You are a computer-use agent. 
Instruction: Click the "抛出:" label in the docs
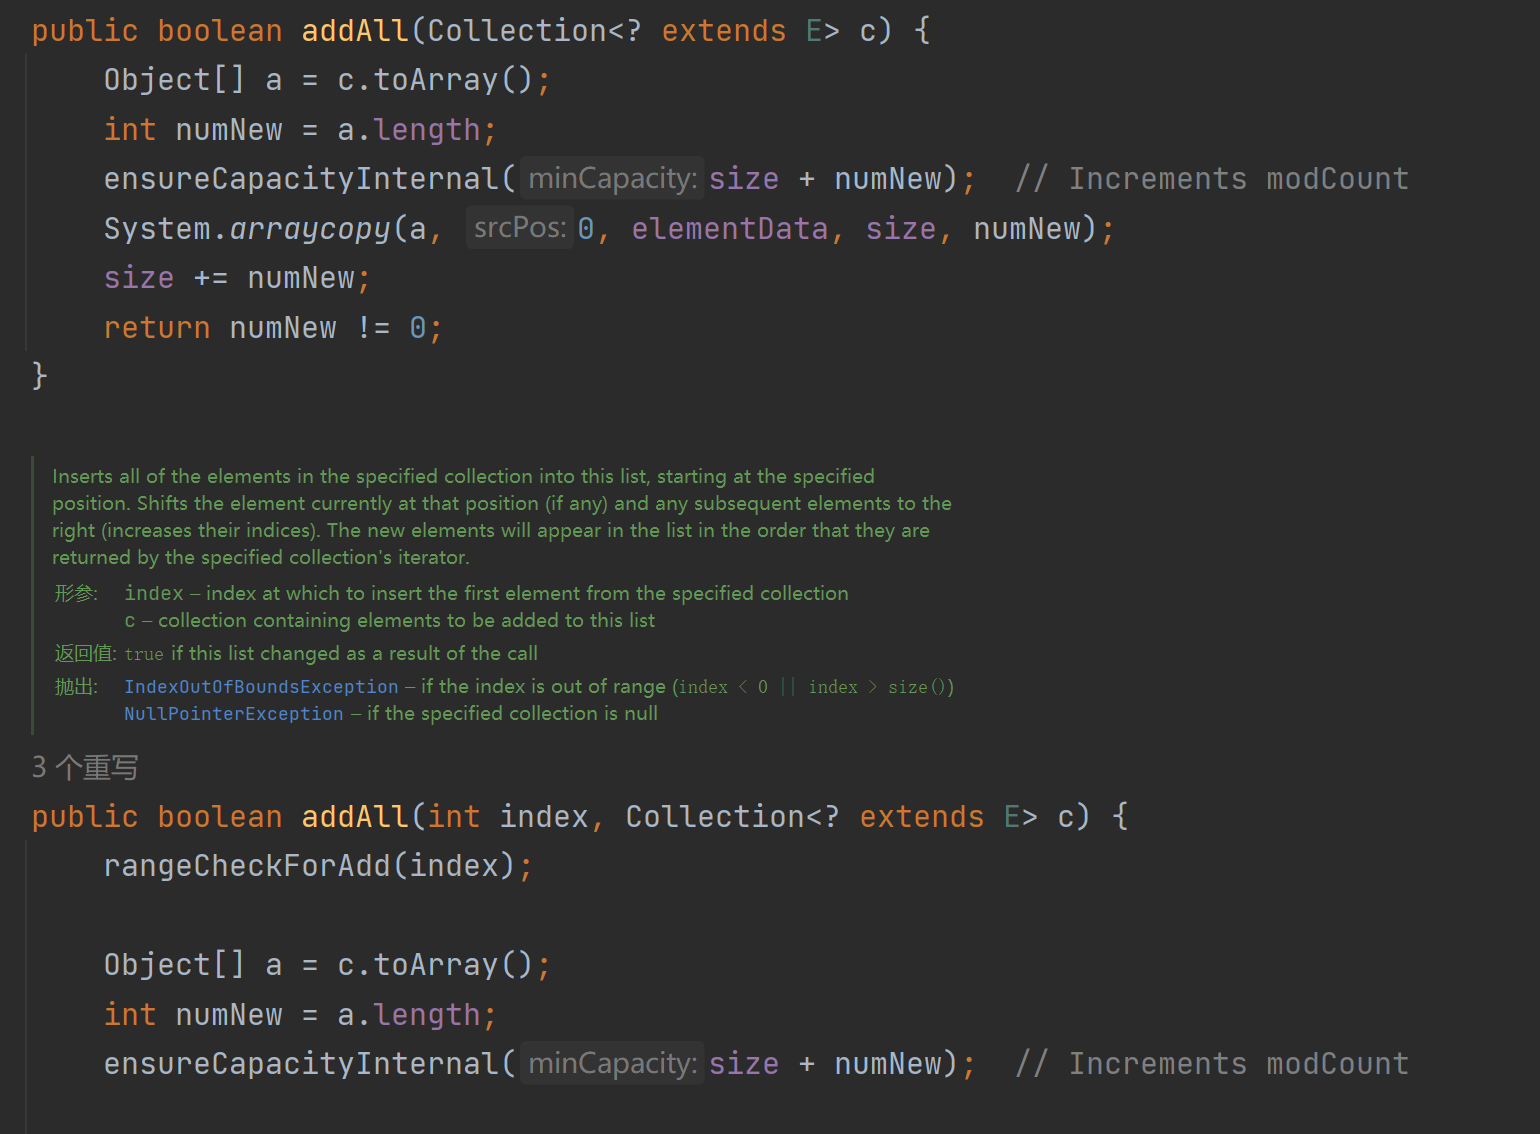coord(76,687)
